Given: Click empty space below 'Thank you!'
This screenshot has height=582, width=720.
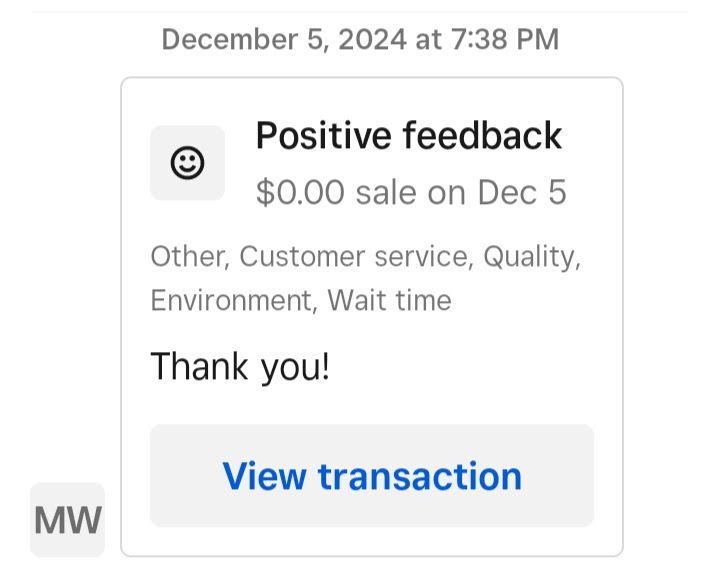Looking at the screenshot, I should [372, 405].
